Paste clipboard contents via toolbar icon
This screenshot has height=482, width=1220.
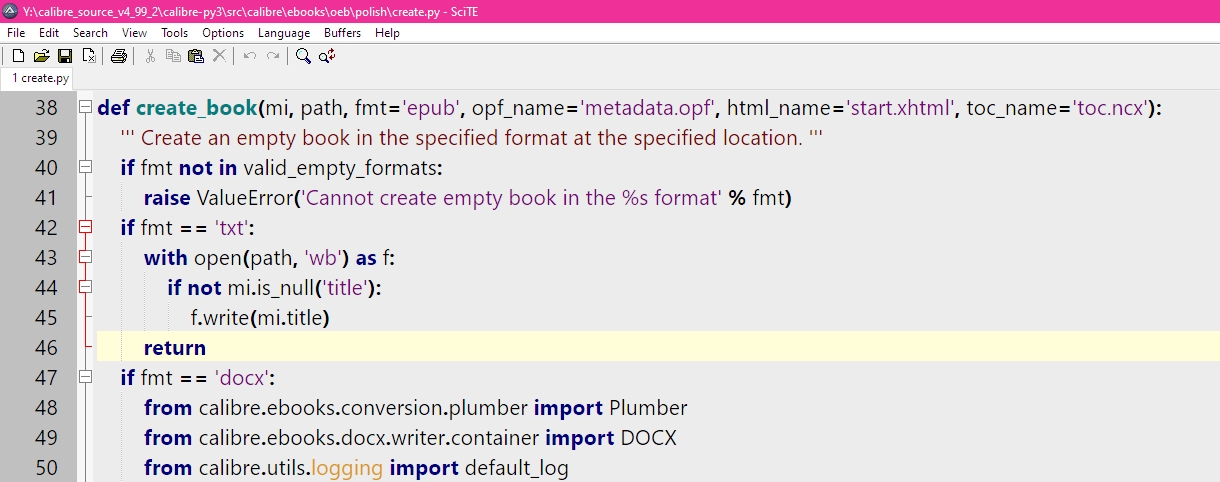[196, 56]
